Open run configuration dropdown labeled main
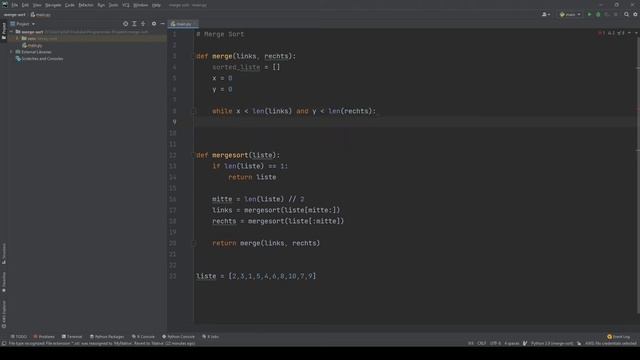Image resolution: width=640 pixels, height=360 pixels. [570, 14]
